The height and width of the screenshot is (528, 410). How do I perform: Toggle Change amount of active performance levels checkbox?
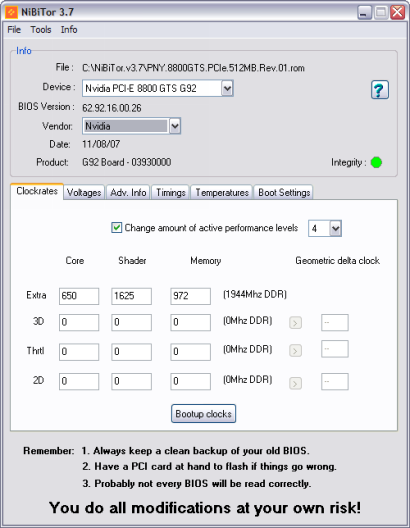tap(116, 228)
